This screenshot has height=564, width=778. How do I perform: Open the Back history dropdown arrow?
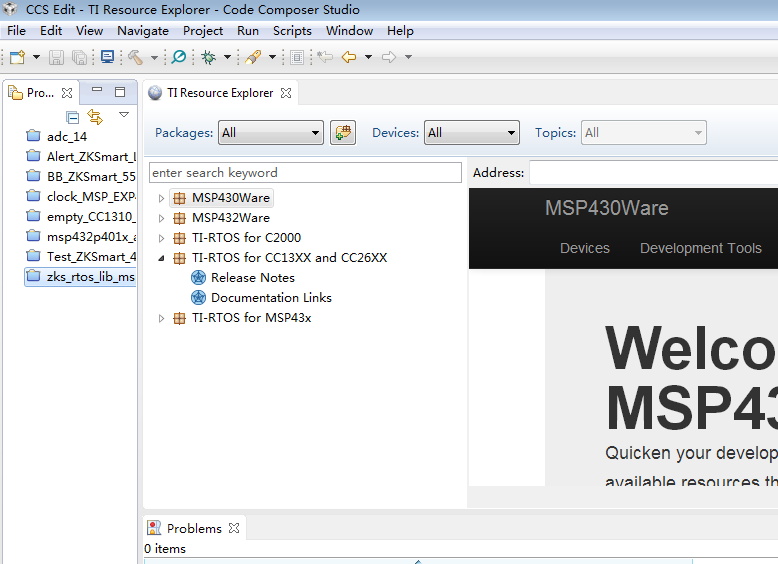coord(368,58)
